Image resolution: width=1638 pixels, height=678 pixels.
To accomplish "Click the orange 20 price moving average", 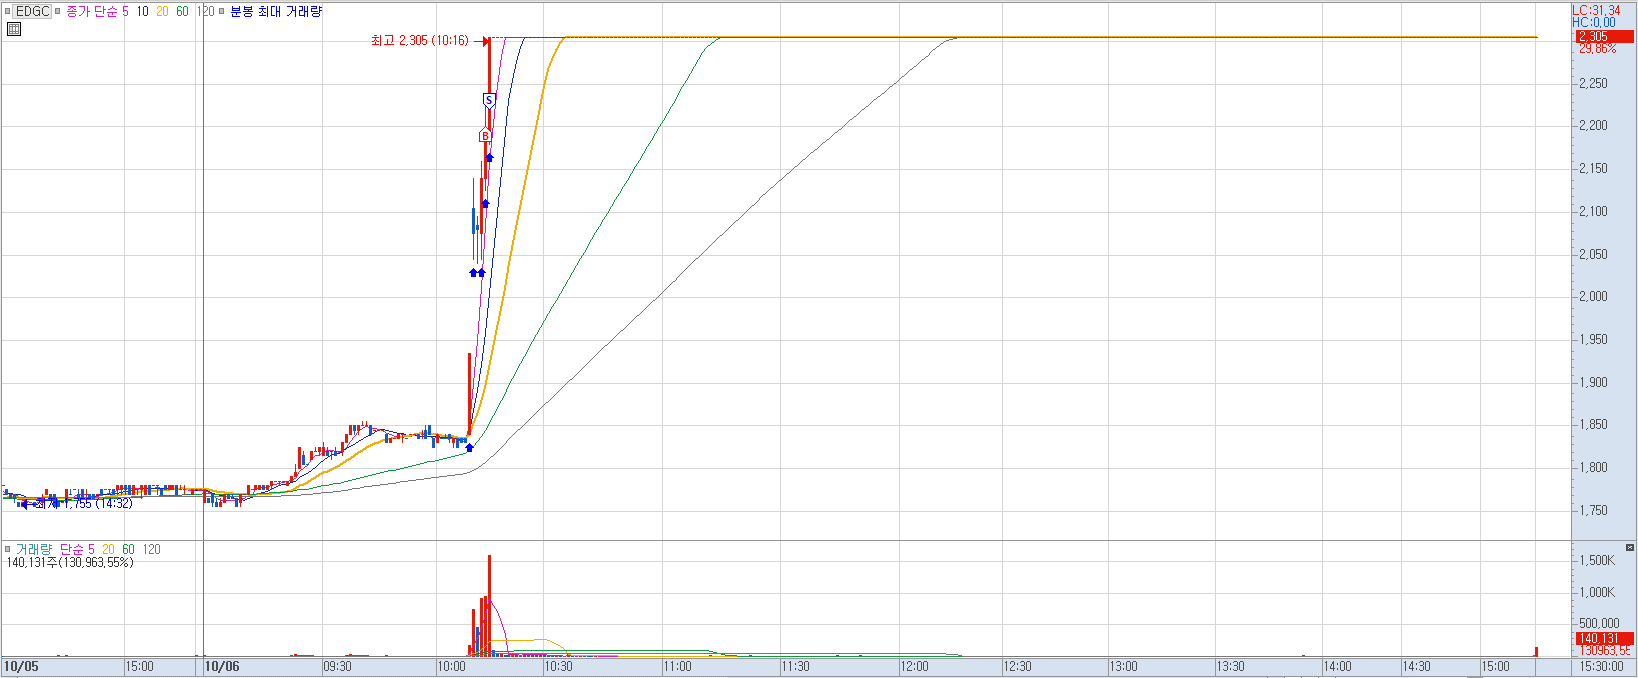I will click(162, 12).
